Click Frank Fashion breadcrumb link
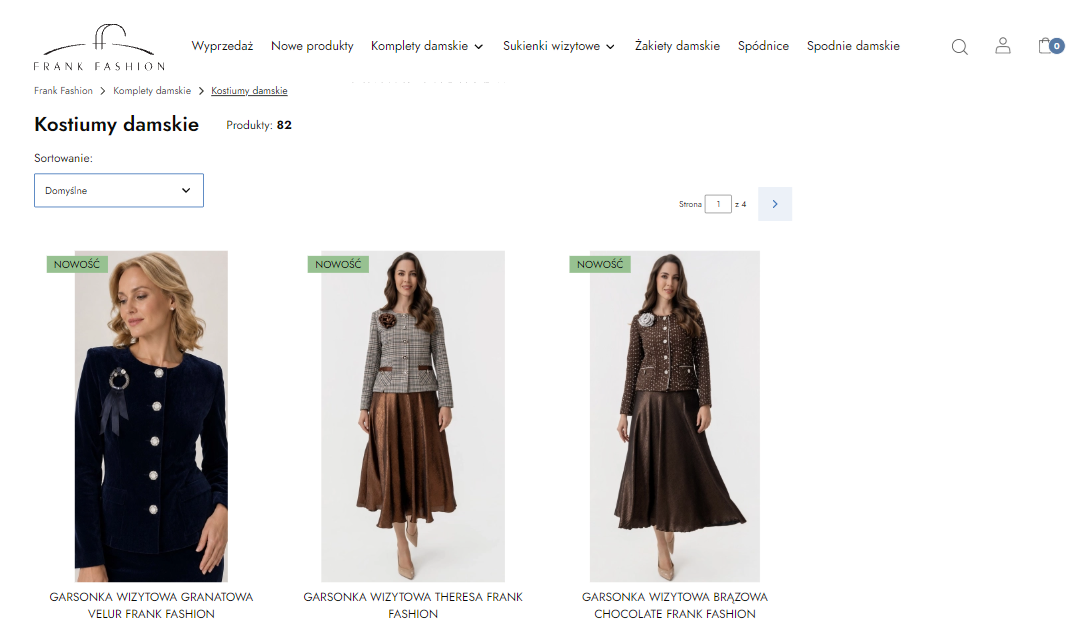The image size is (1088, 634). [x=63, y=91]
